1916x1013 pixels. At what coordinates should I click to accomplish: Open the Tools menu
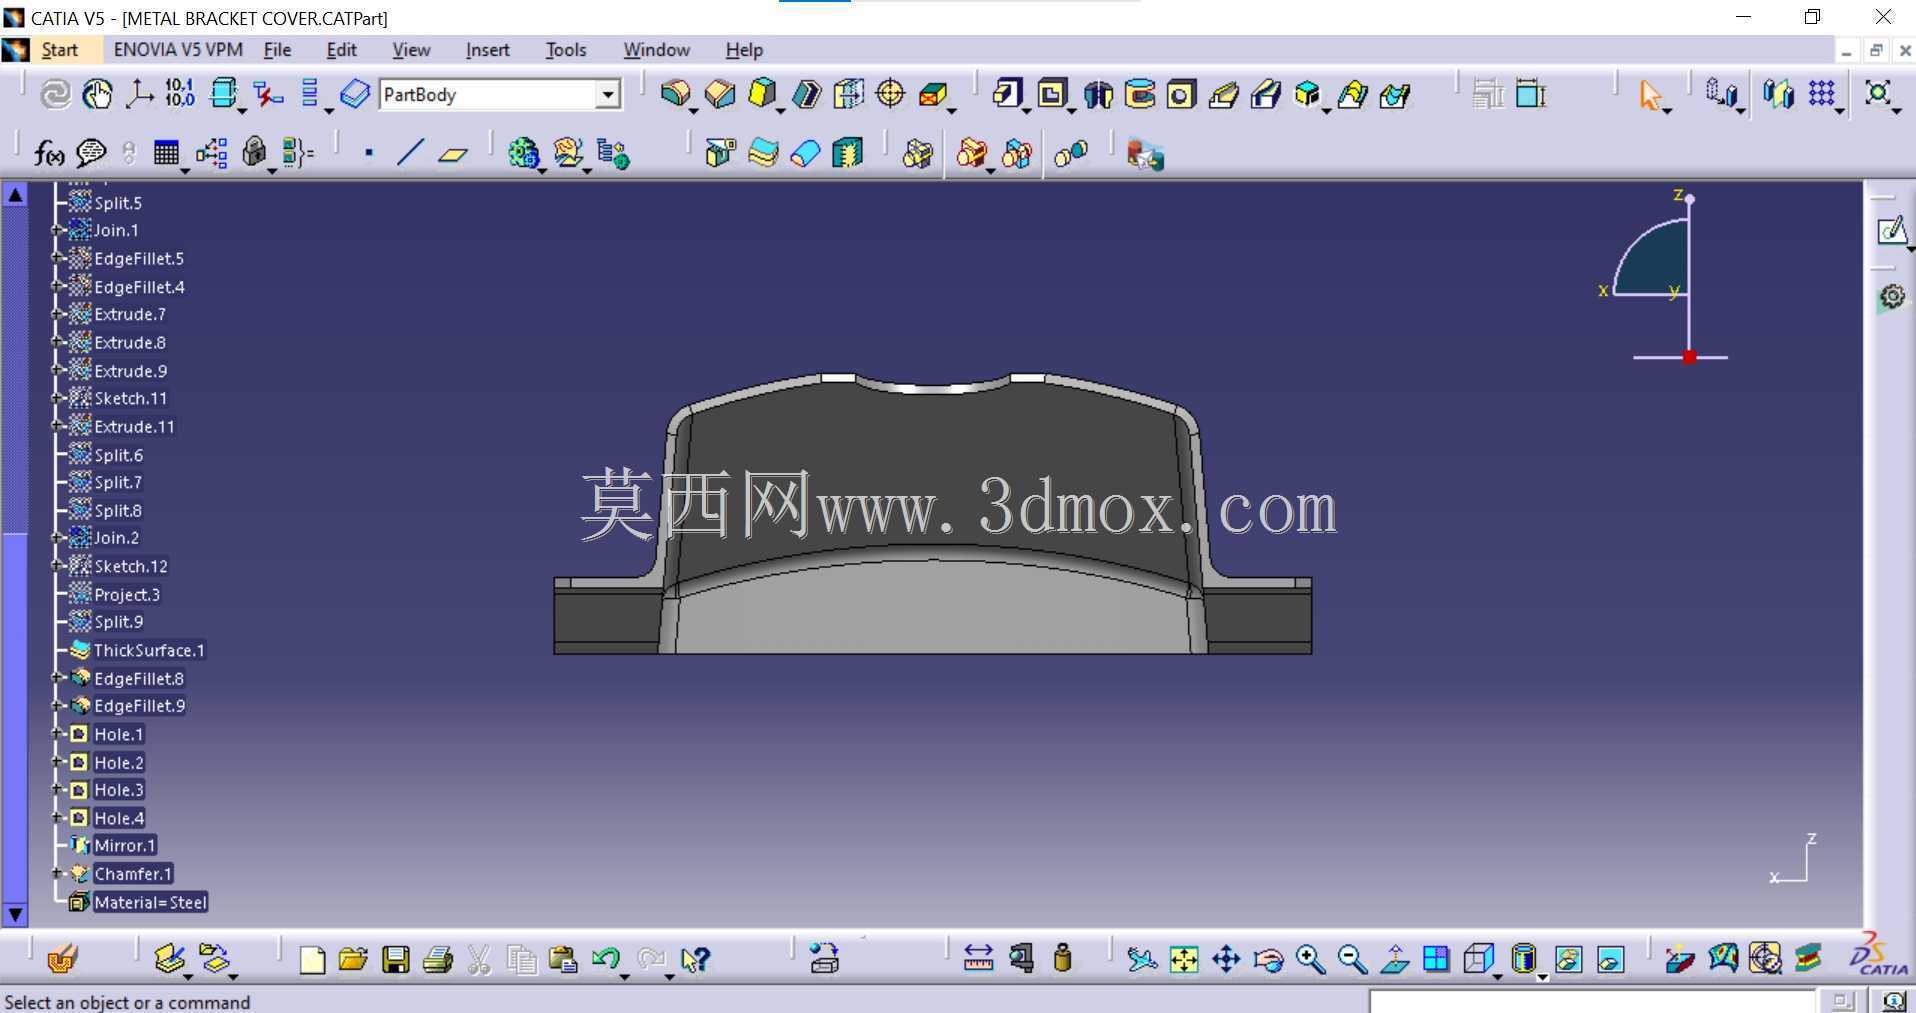pyautogui.click(x=566, y=50)
